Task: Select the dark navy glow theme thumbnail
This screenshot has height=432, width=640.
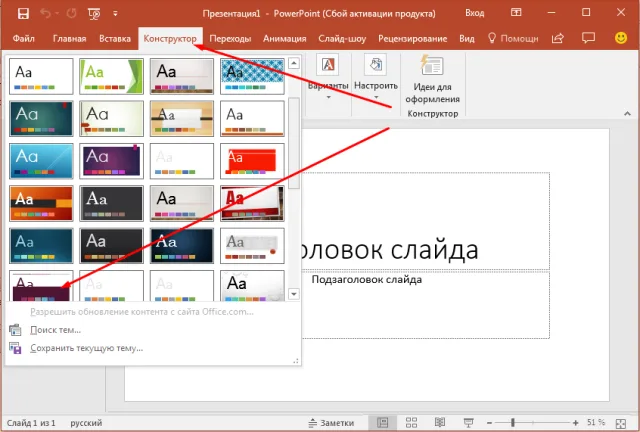Action: 182,245
